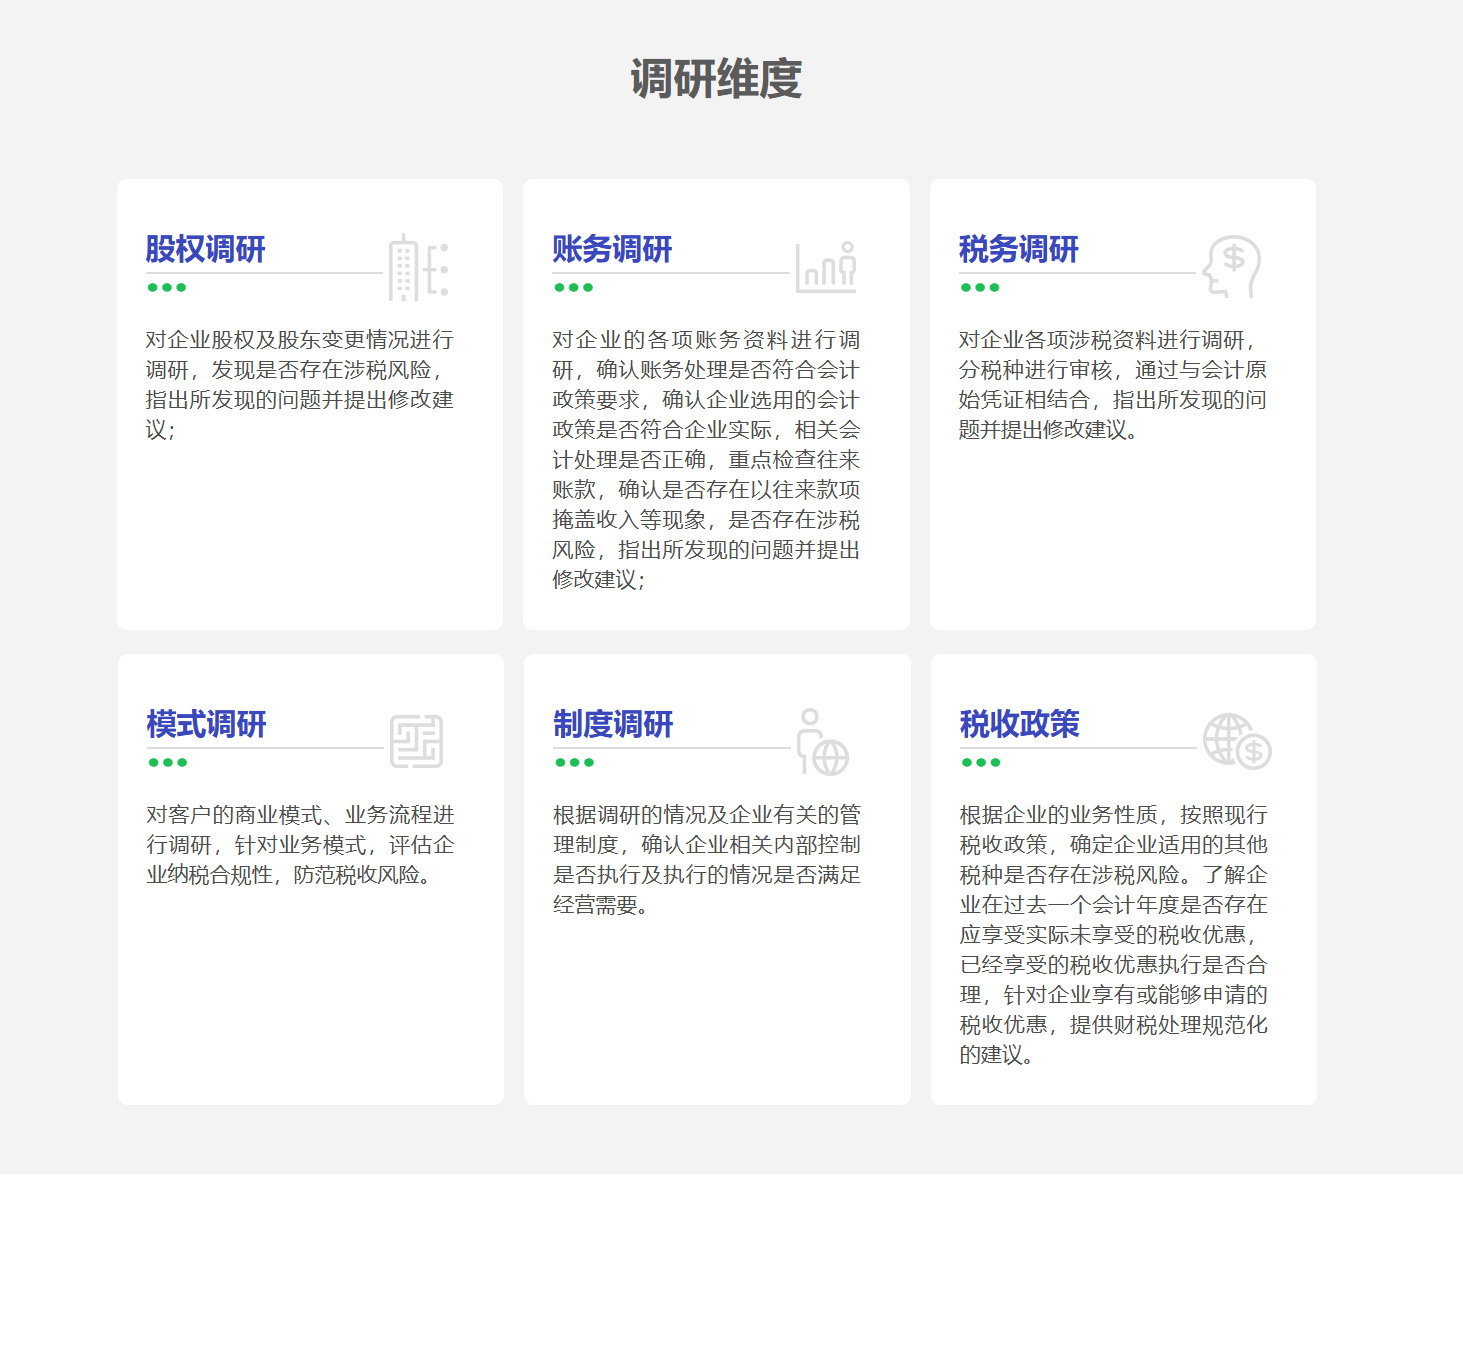1463x1350 pixels.
Task: Click the green dots under 税务调研
Action: pyautogui.click(x=980, y=288)
